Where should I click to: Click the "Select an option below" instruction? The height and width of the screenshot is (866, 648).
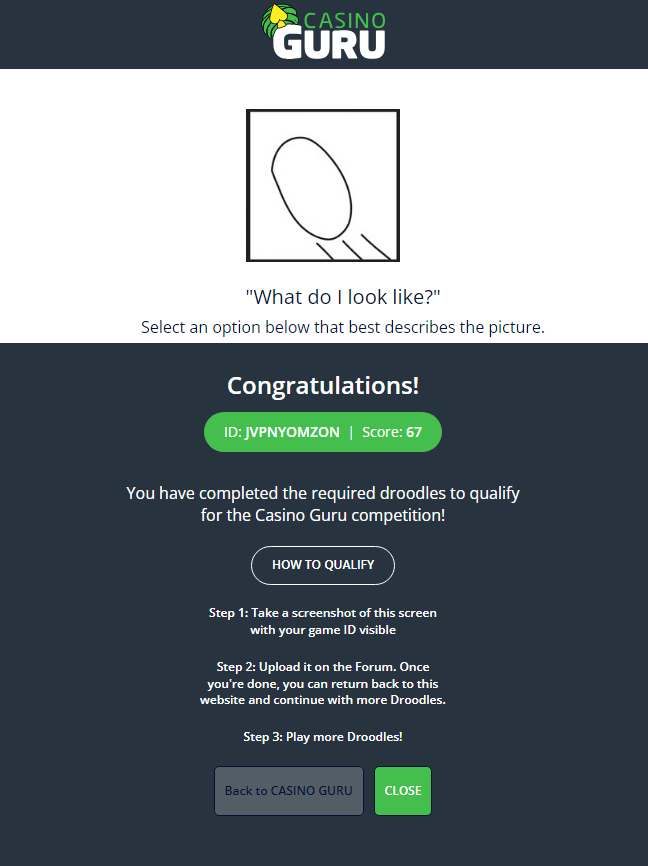[x=343, y=327]
